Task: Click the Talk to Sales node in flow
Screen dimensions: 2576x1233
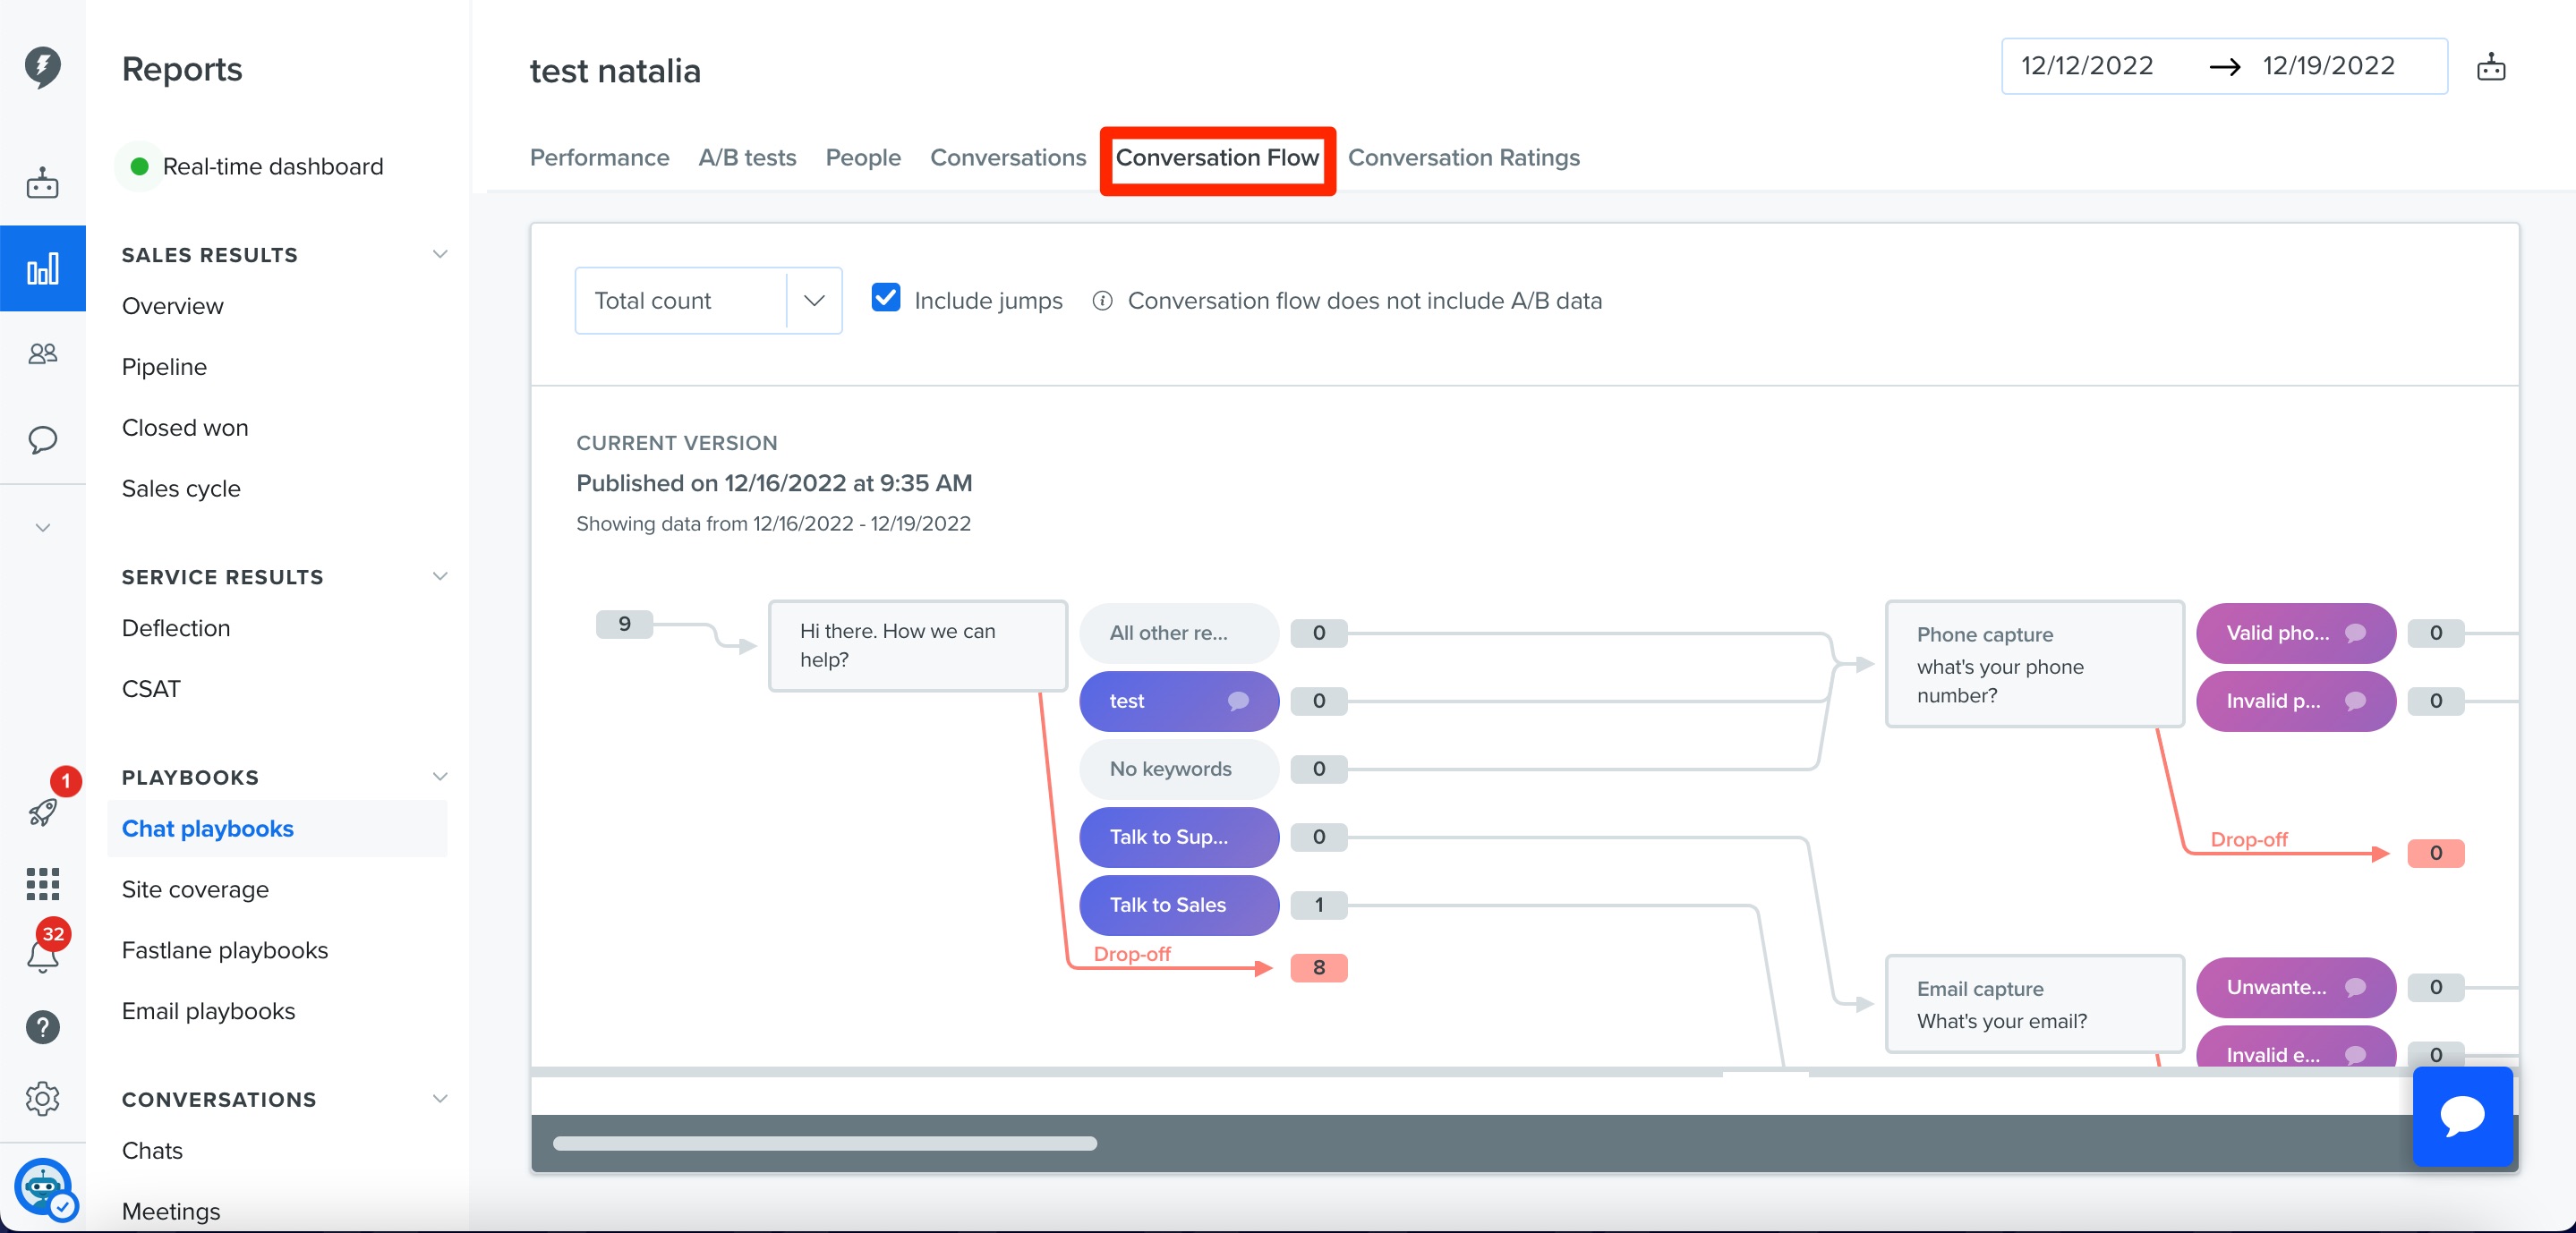Action: [x=1178, y=905]
